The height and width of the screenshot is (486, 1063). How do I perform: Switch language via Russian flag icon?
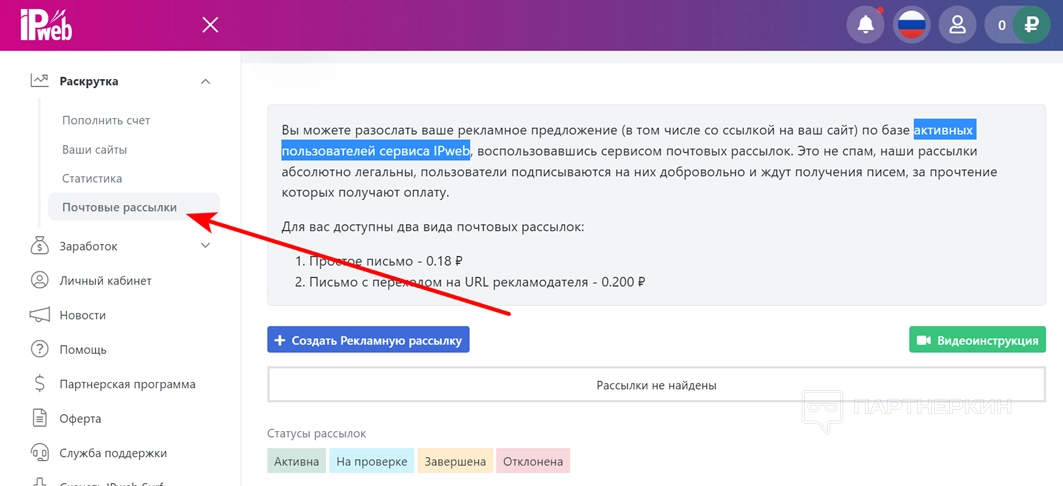tap(911, 25)
